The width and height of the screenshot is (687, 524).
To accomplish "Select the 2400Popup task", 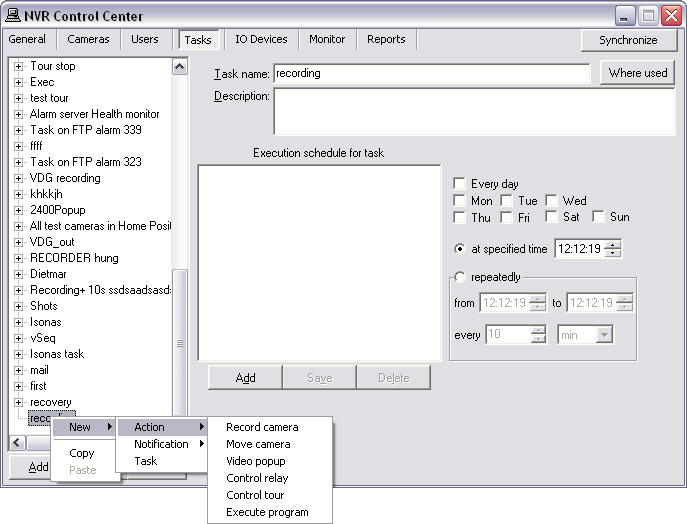I will pyautogui.click(x=58, y=210).
